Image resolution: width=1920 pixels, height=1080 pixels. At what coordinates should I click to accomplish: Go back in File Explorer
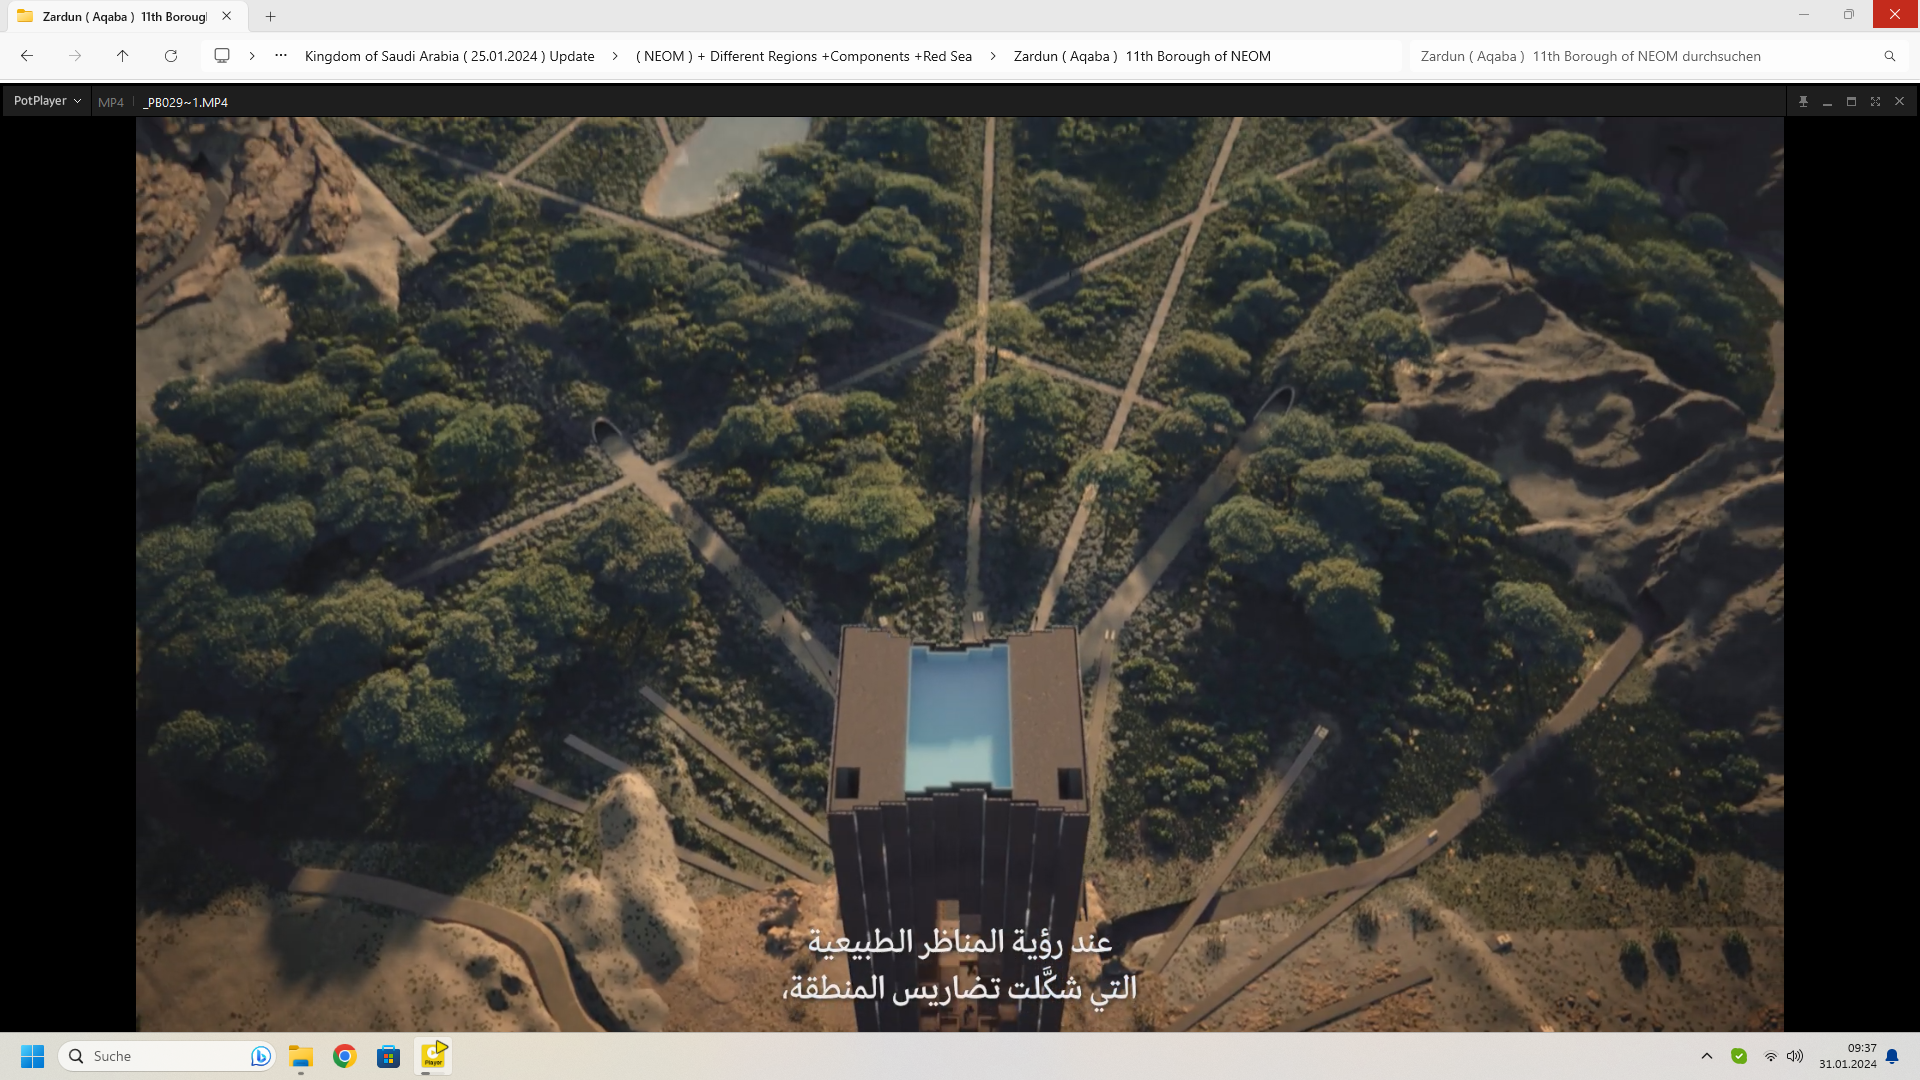point(27,56)
